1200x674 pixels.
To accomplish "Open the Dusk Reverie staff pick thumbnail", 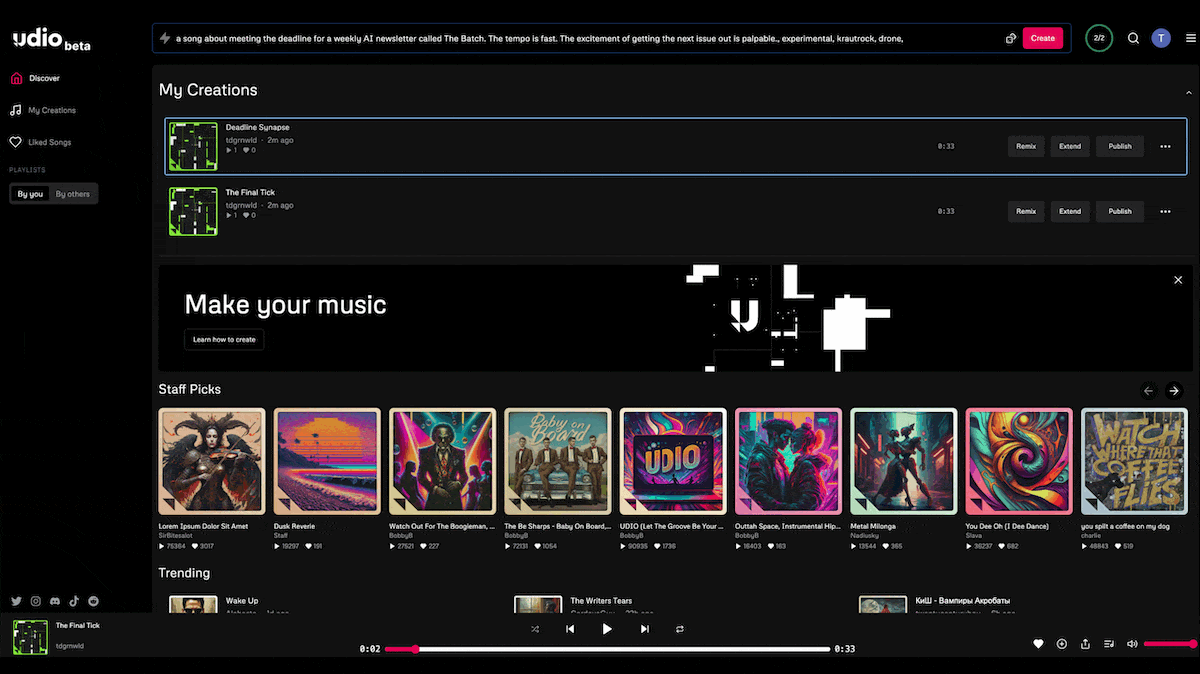I will click(327, 461).
